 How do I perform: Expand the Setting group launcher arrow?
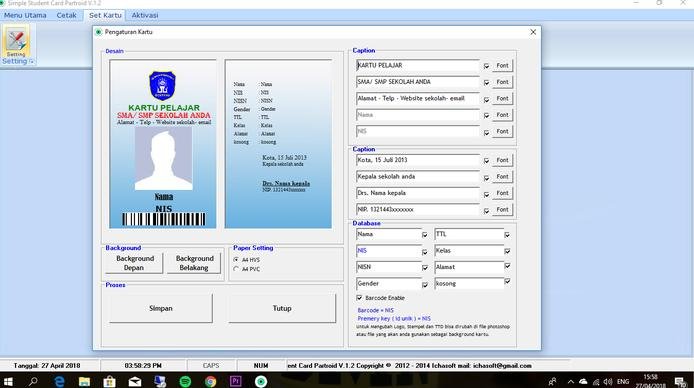(31, 62)
